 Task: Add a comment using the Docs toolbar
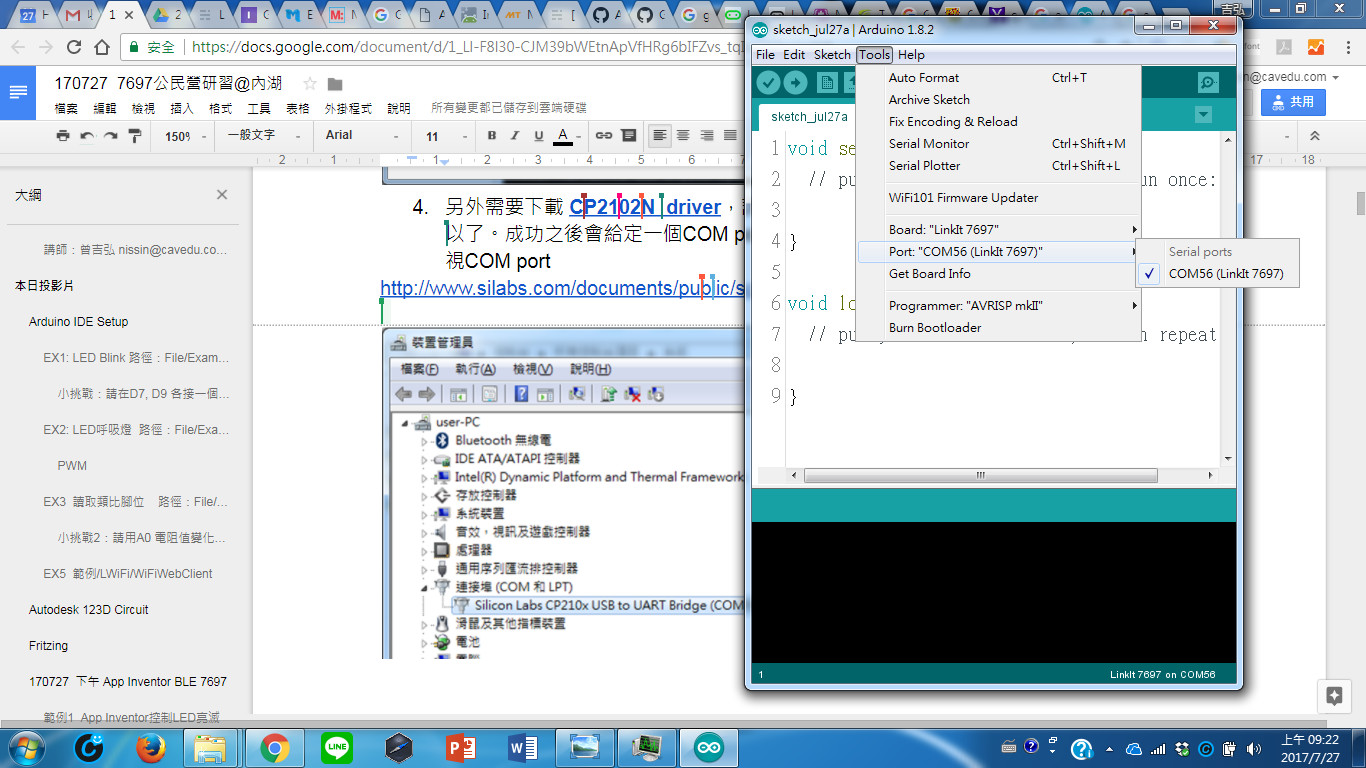pos(628,136)
